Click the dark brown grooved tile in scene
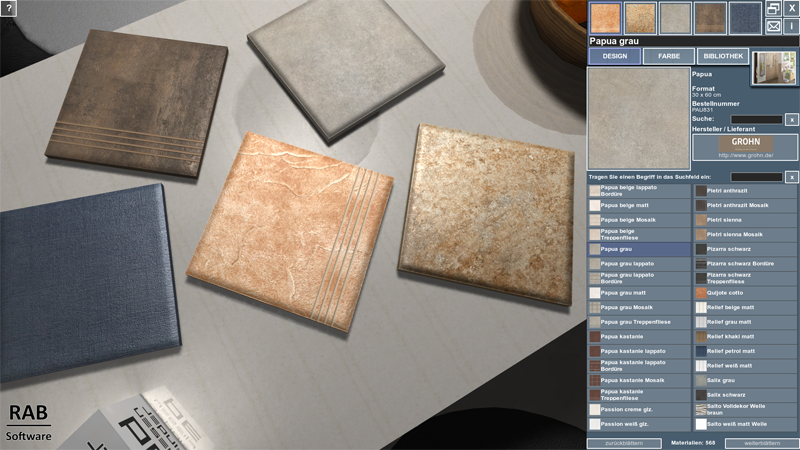The image size is (800, 450). tap(137, 102)
